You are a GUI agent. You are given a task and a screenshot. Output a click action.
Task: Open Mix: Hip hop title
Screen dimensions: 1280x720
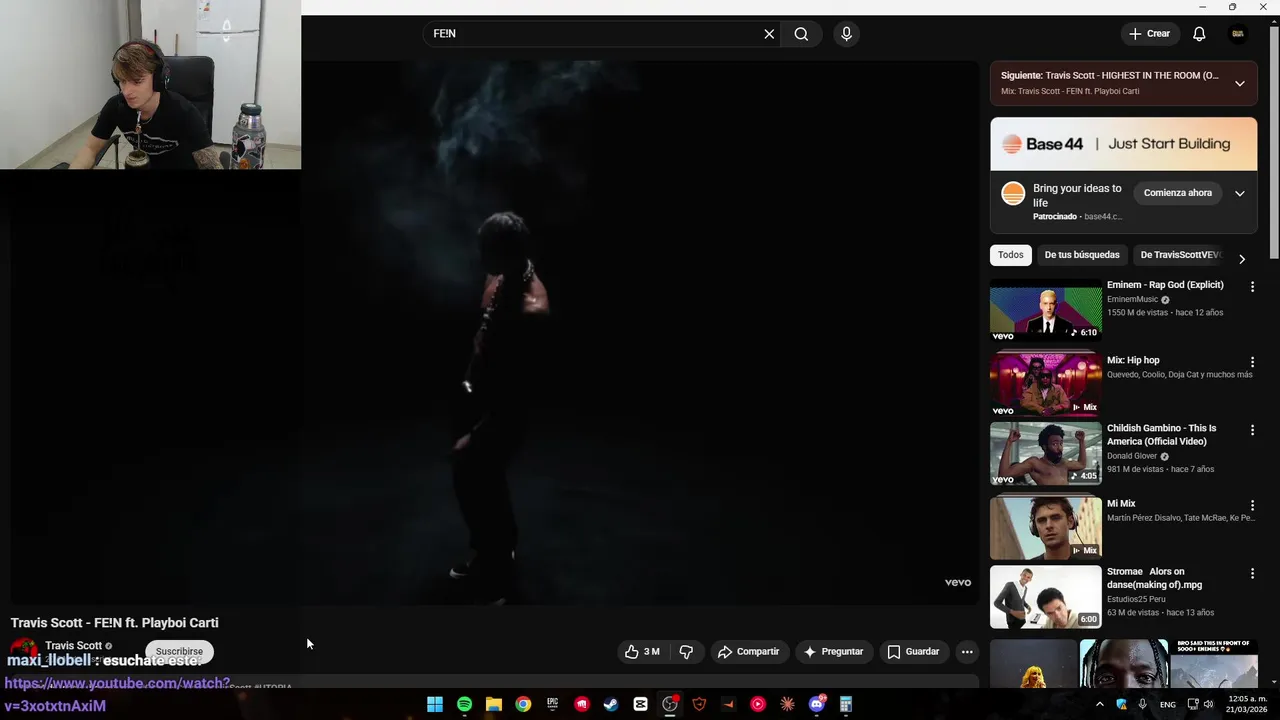tap(1133, 360)
